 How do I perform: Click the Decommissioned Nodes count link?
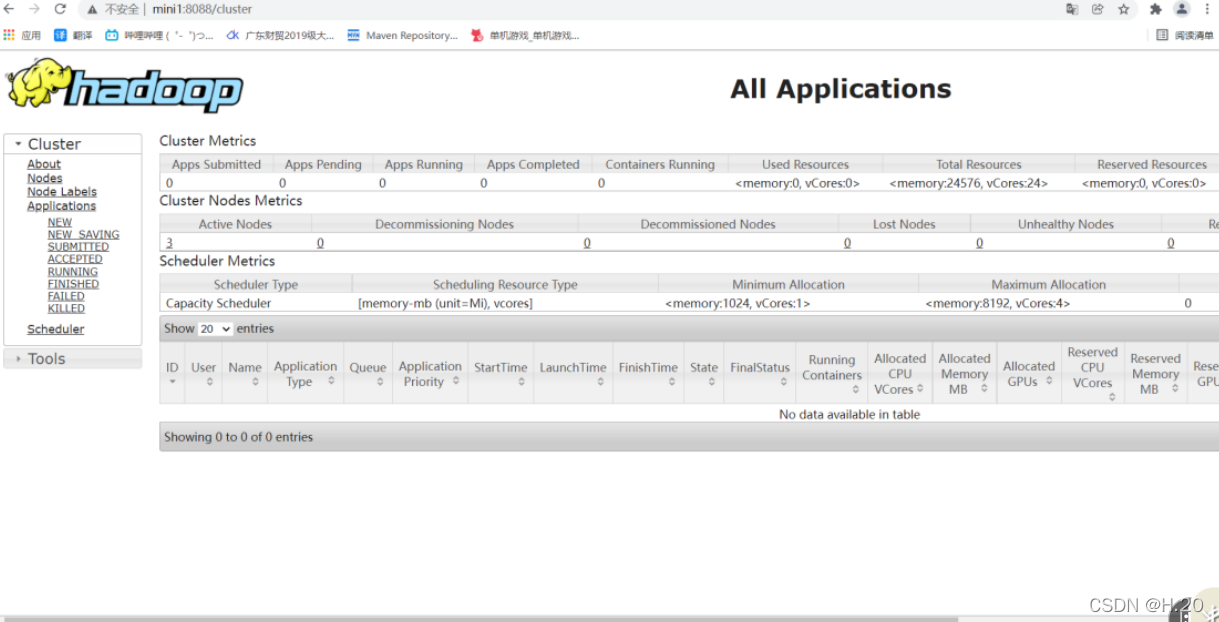tap(587, 243)
